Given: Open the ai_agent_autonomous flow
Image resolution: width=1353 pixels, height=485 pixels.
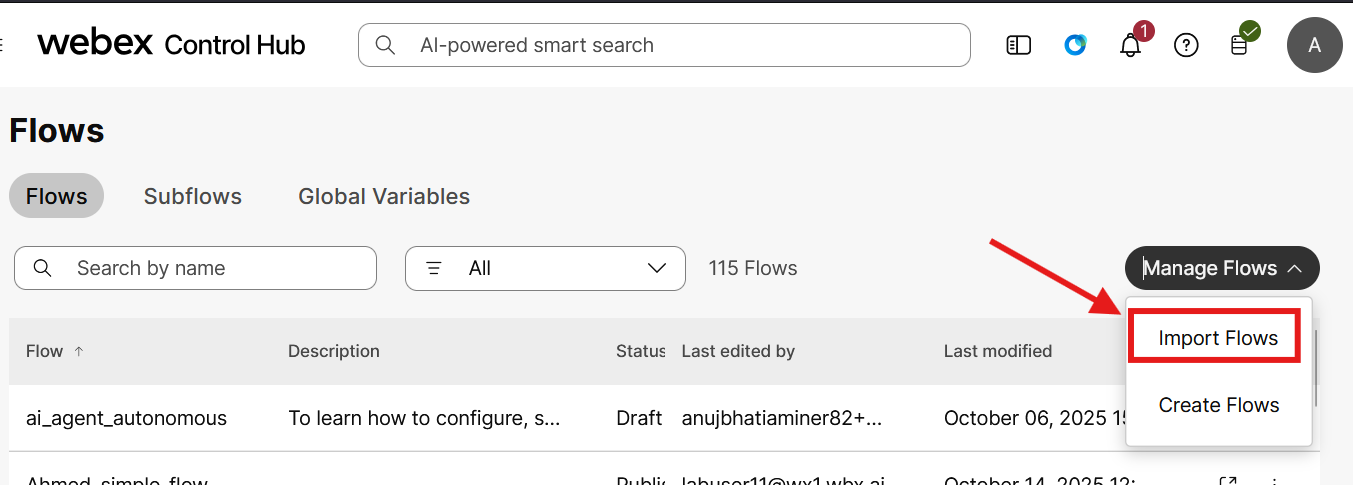Looking at the screenshot, I should point(126,418).
